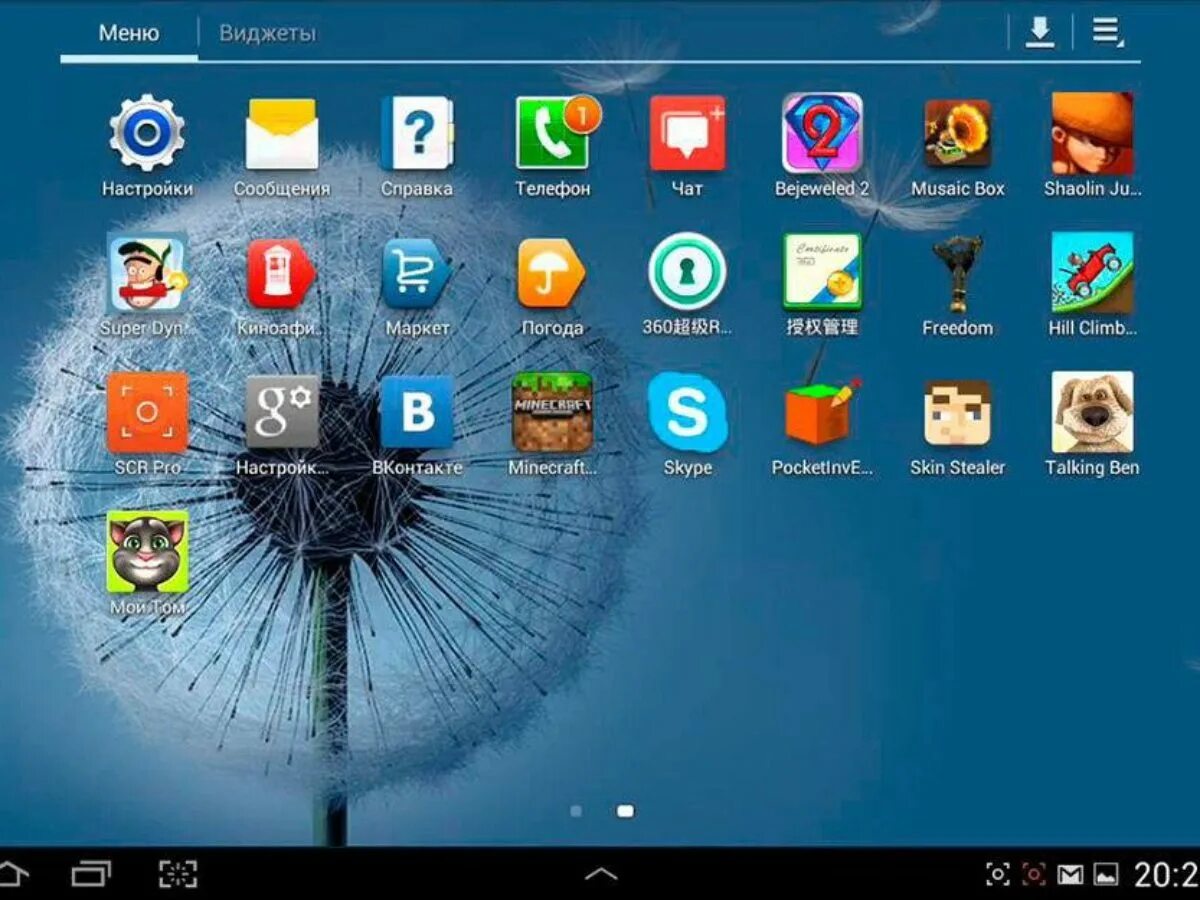Open the downloaded apps view

(1041, 32)
